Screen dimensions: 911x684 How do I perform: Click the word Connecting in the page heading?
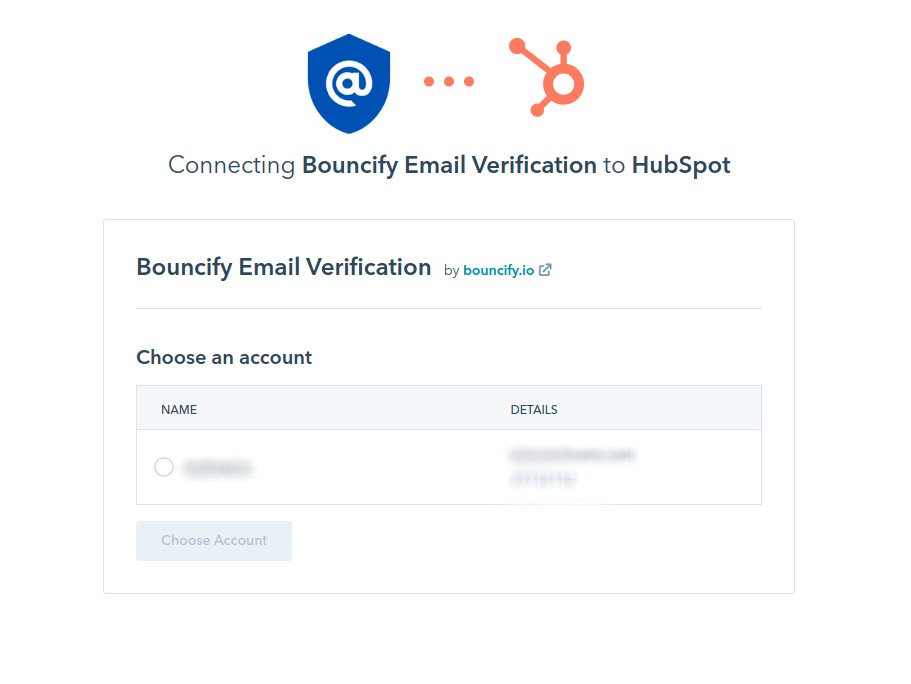point(232,165)
